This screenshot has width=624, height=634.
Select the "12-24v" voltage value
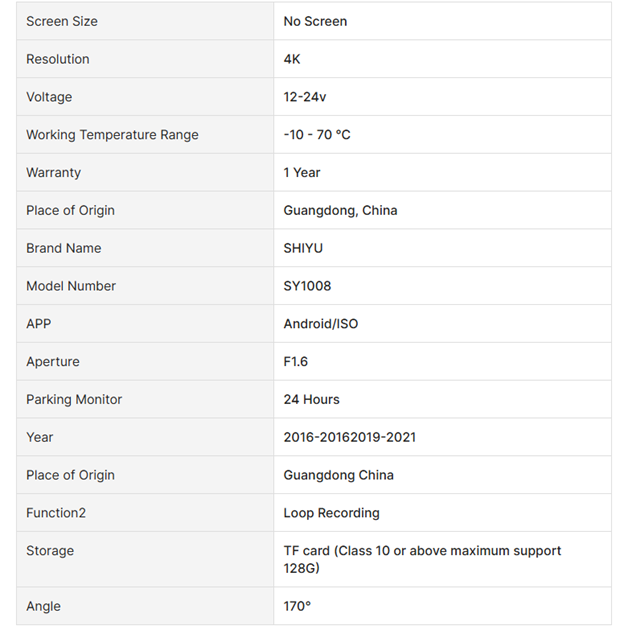pyautogui.click(x=304, y=97)
